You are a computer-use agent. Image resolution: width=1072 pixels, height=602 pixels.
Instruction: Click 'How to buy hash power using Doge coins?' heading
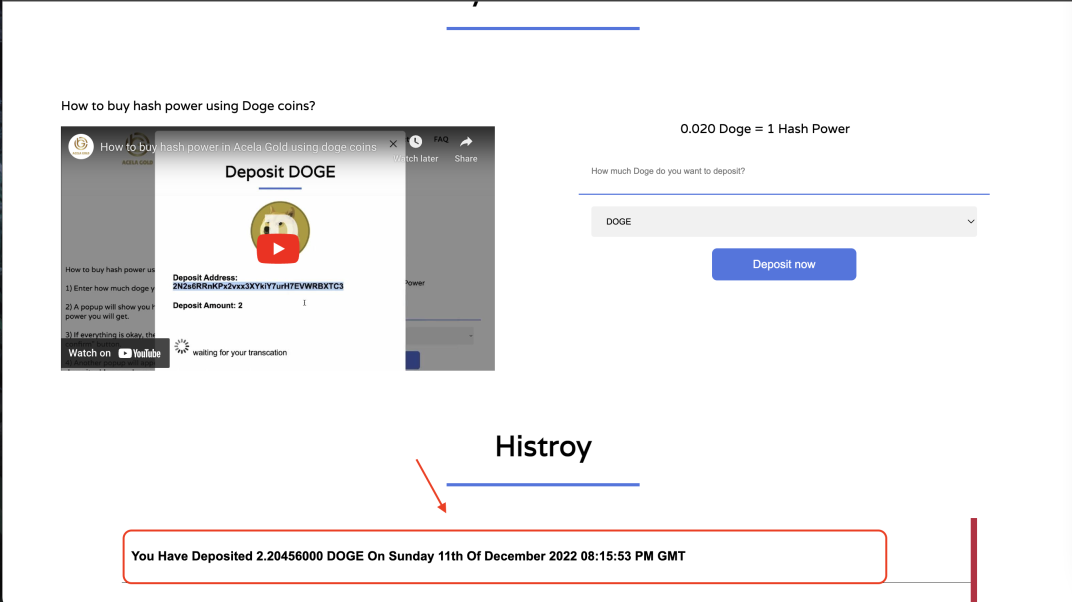tap(188, 106)
